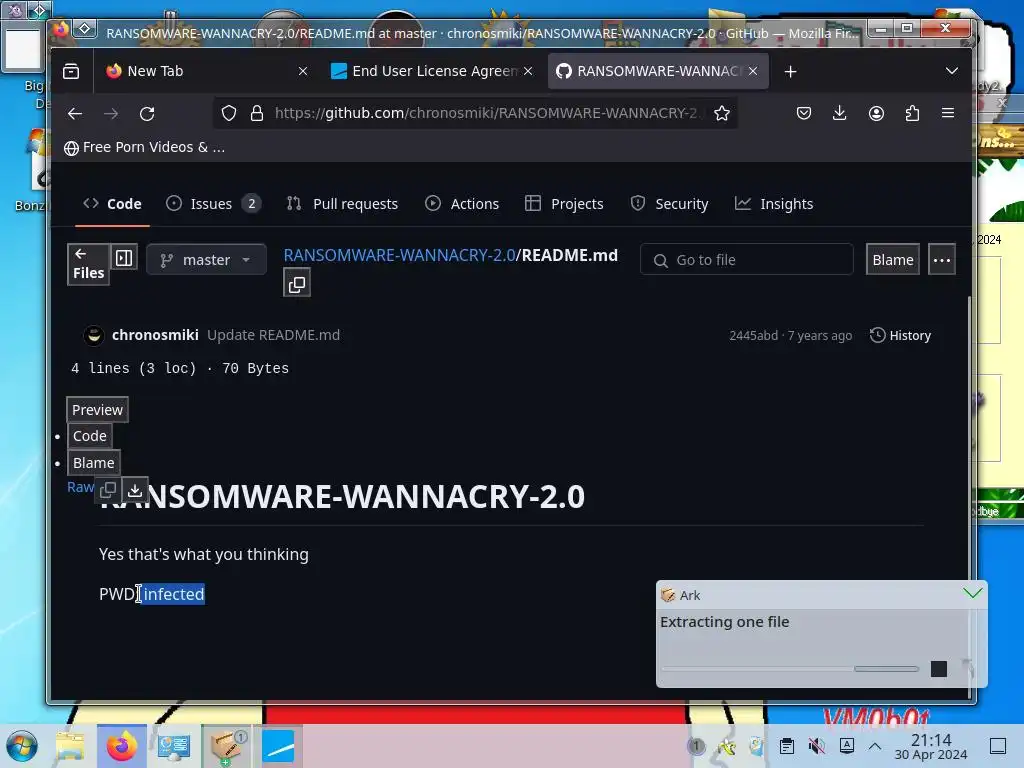The image size is (1024, 768).
Task: Open the start menu orb
Action: (22, 746)
